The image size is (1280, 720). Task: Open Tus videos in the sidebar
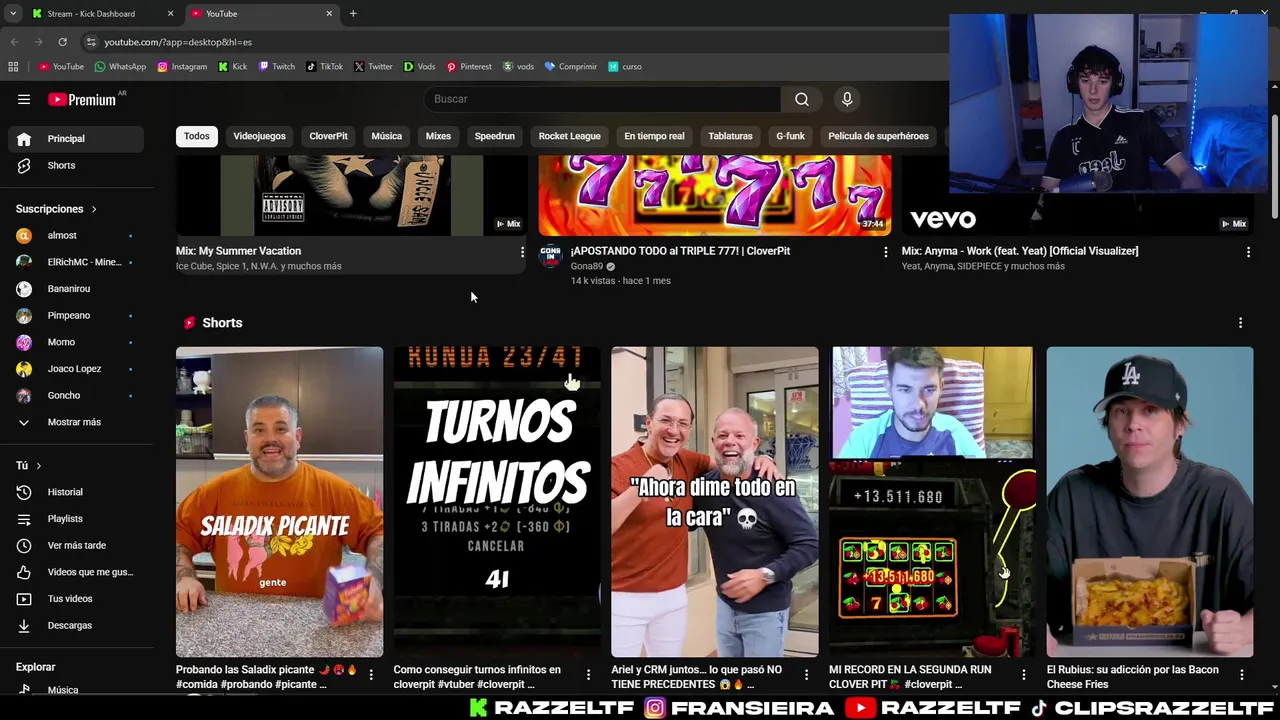tap(75, 599)
